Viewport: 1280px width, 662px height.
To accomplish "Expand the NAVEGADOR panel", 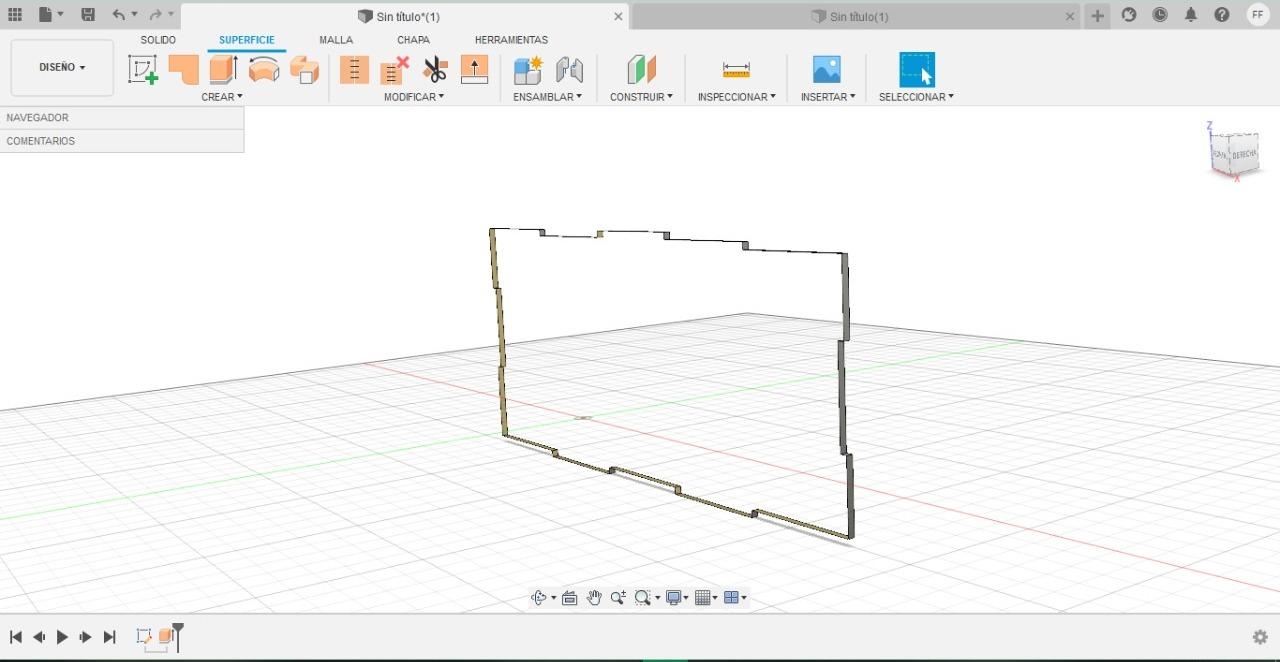I will (122, 118).
